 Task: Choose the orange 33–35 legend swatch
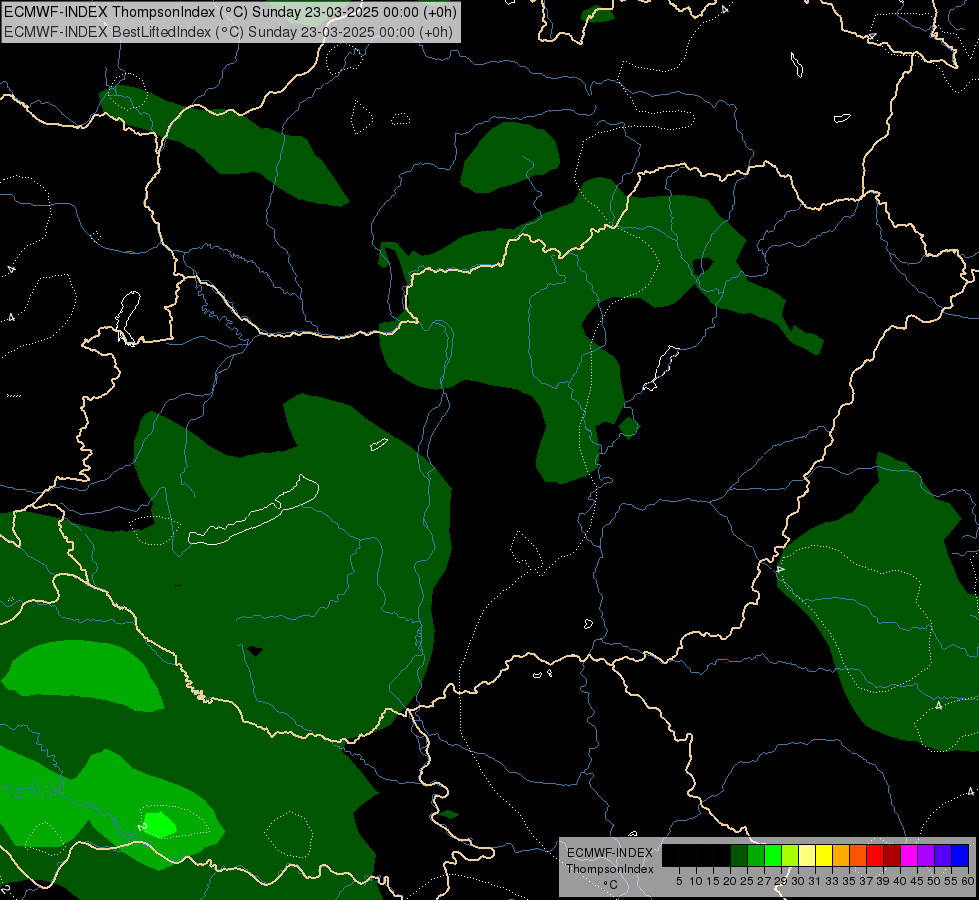841,855
